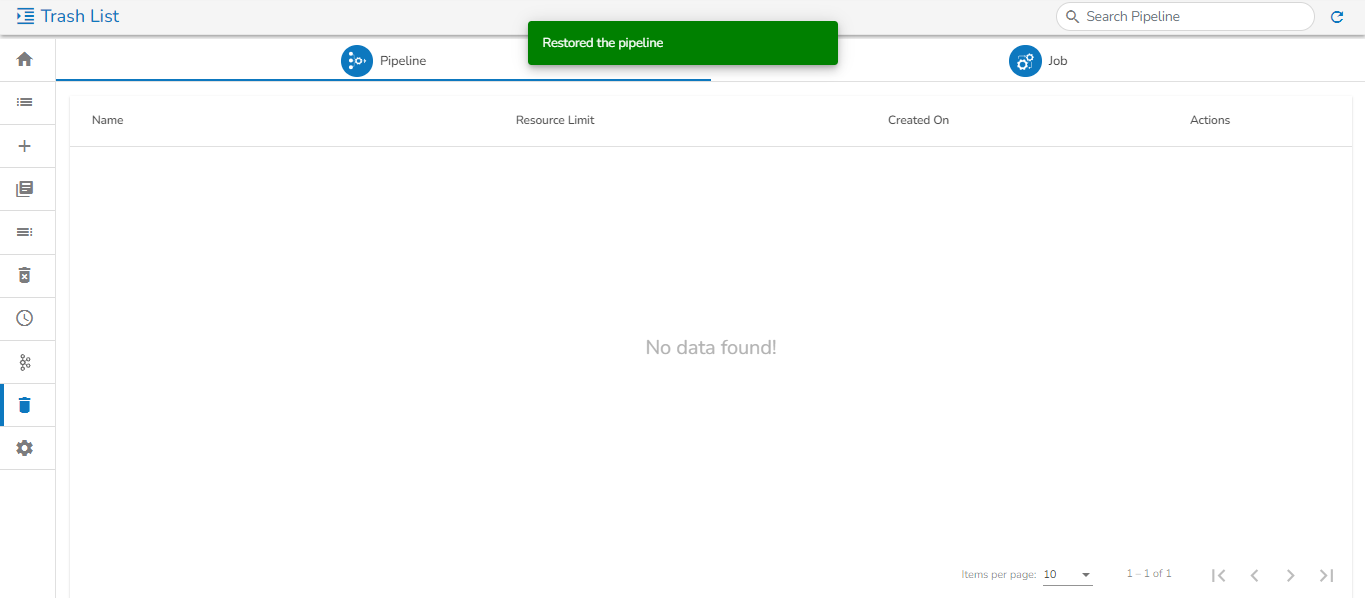Open the delete-bin X icon in sidebar
The image size is (1365, 598).
(25, 275)
